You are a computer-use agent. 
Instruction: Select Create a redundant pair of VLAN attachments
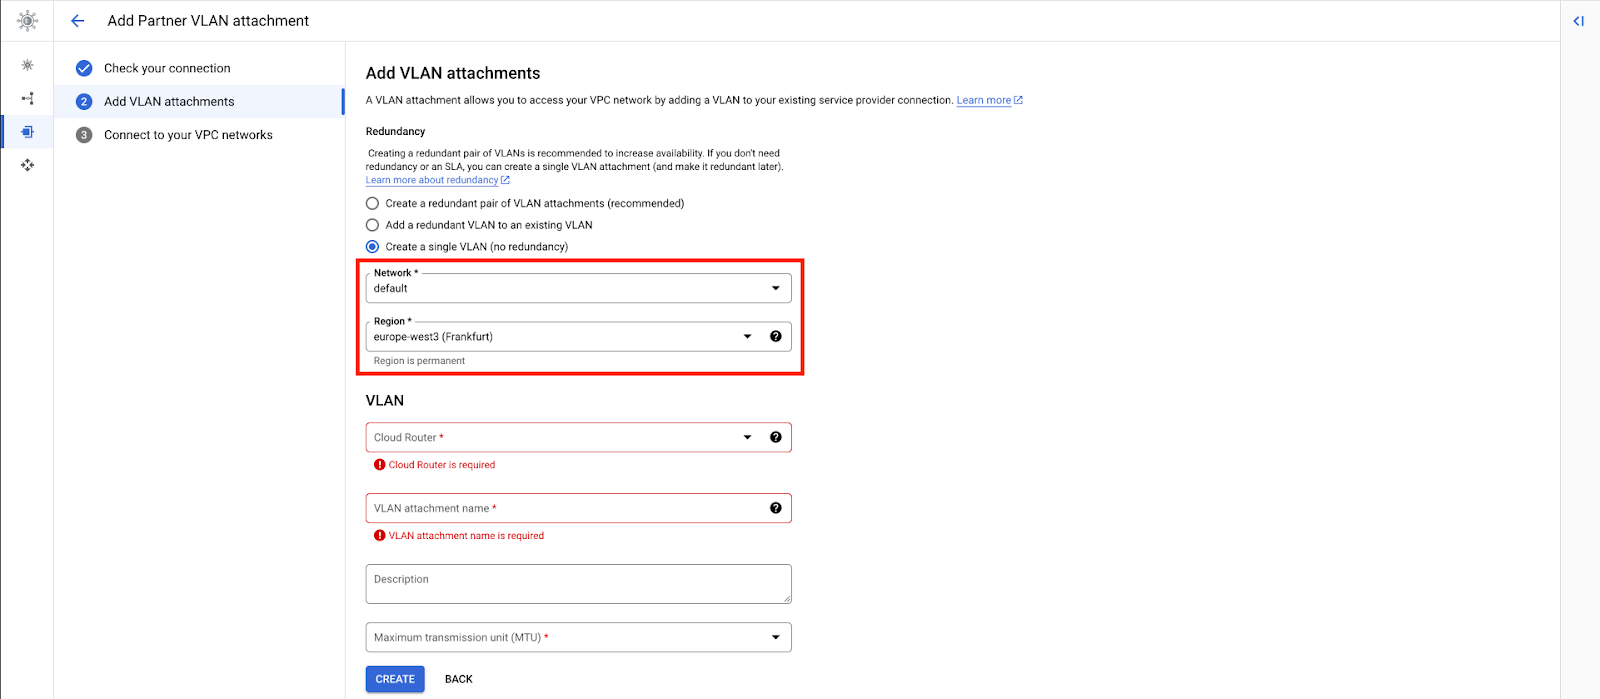point(372,203)
